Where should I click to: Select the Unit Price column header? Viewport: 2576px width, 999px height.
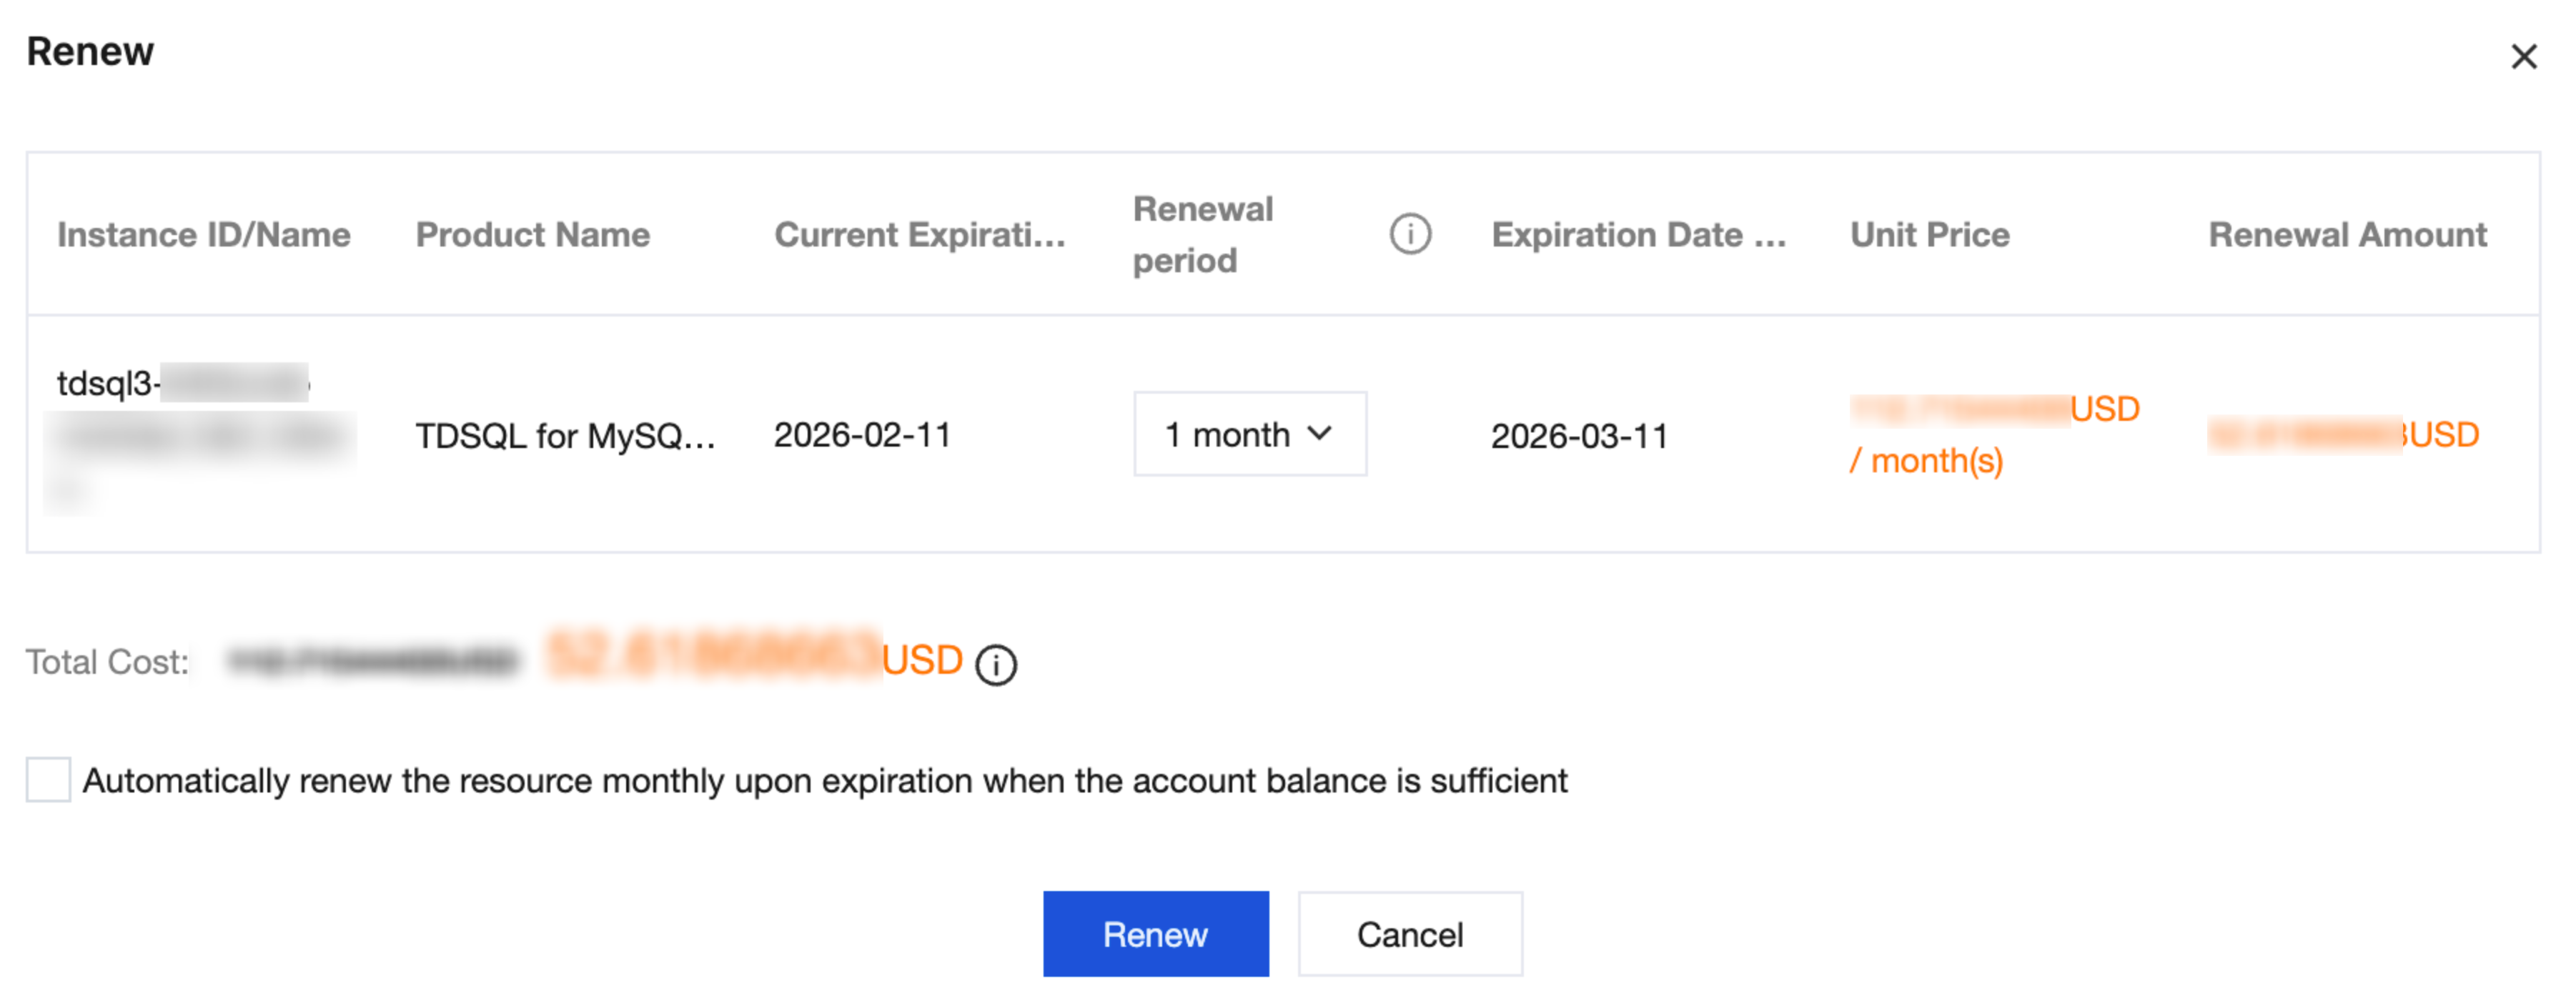1929,235
